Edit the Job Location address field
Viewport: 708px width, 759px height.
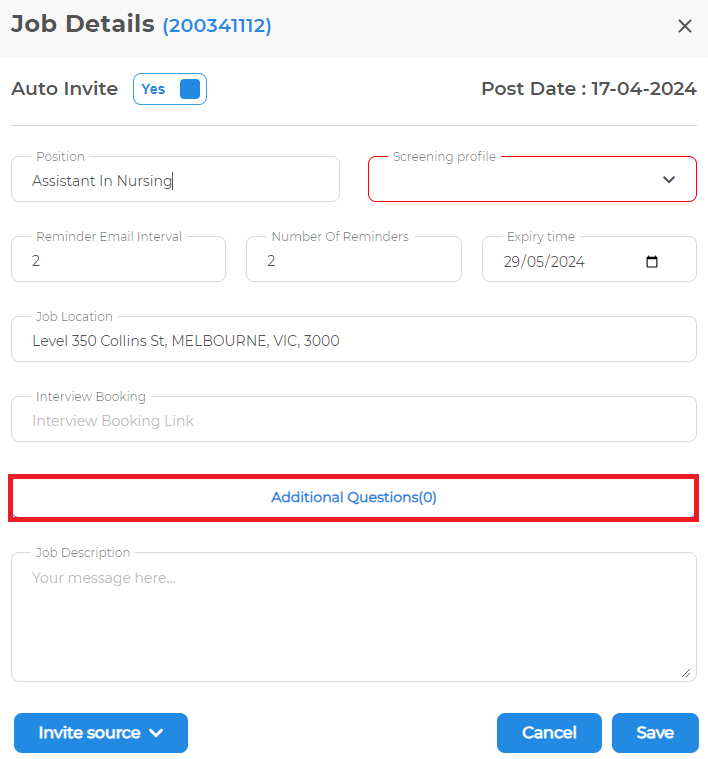[x=354, y=339]
